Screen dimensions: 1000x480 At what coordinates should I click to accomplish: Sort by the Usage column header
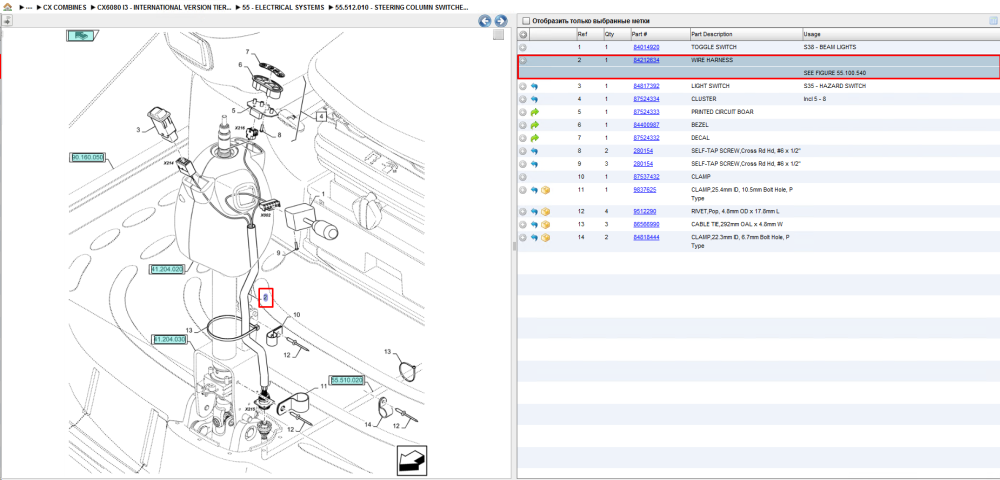(812, 34)
